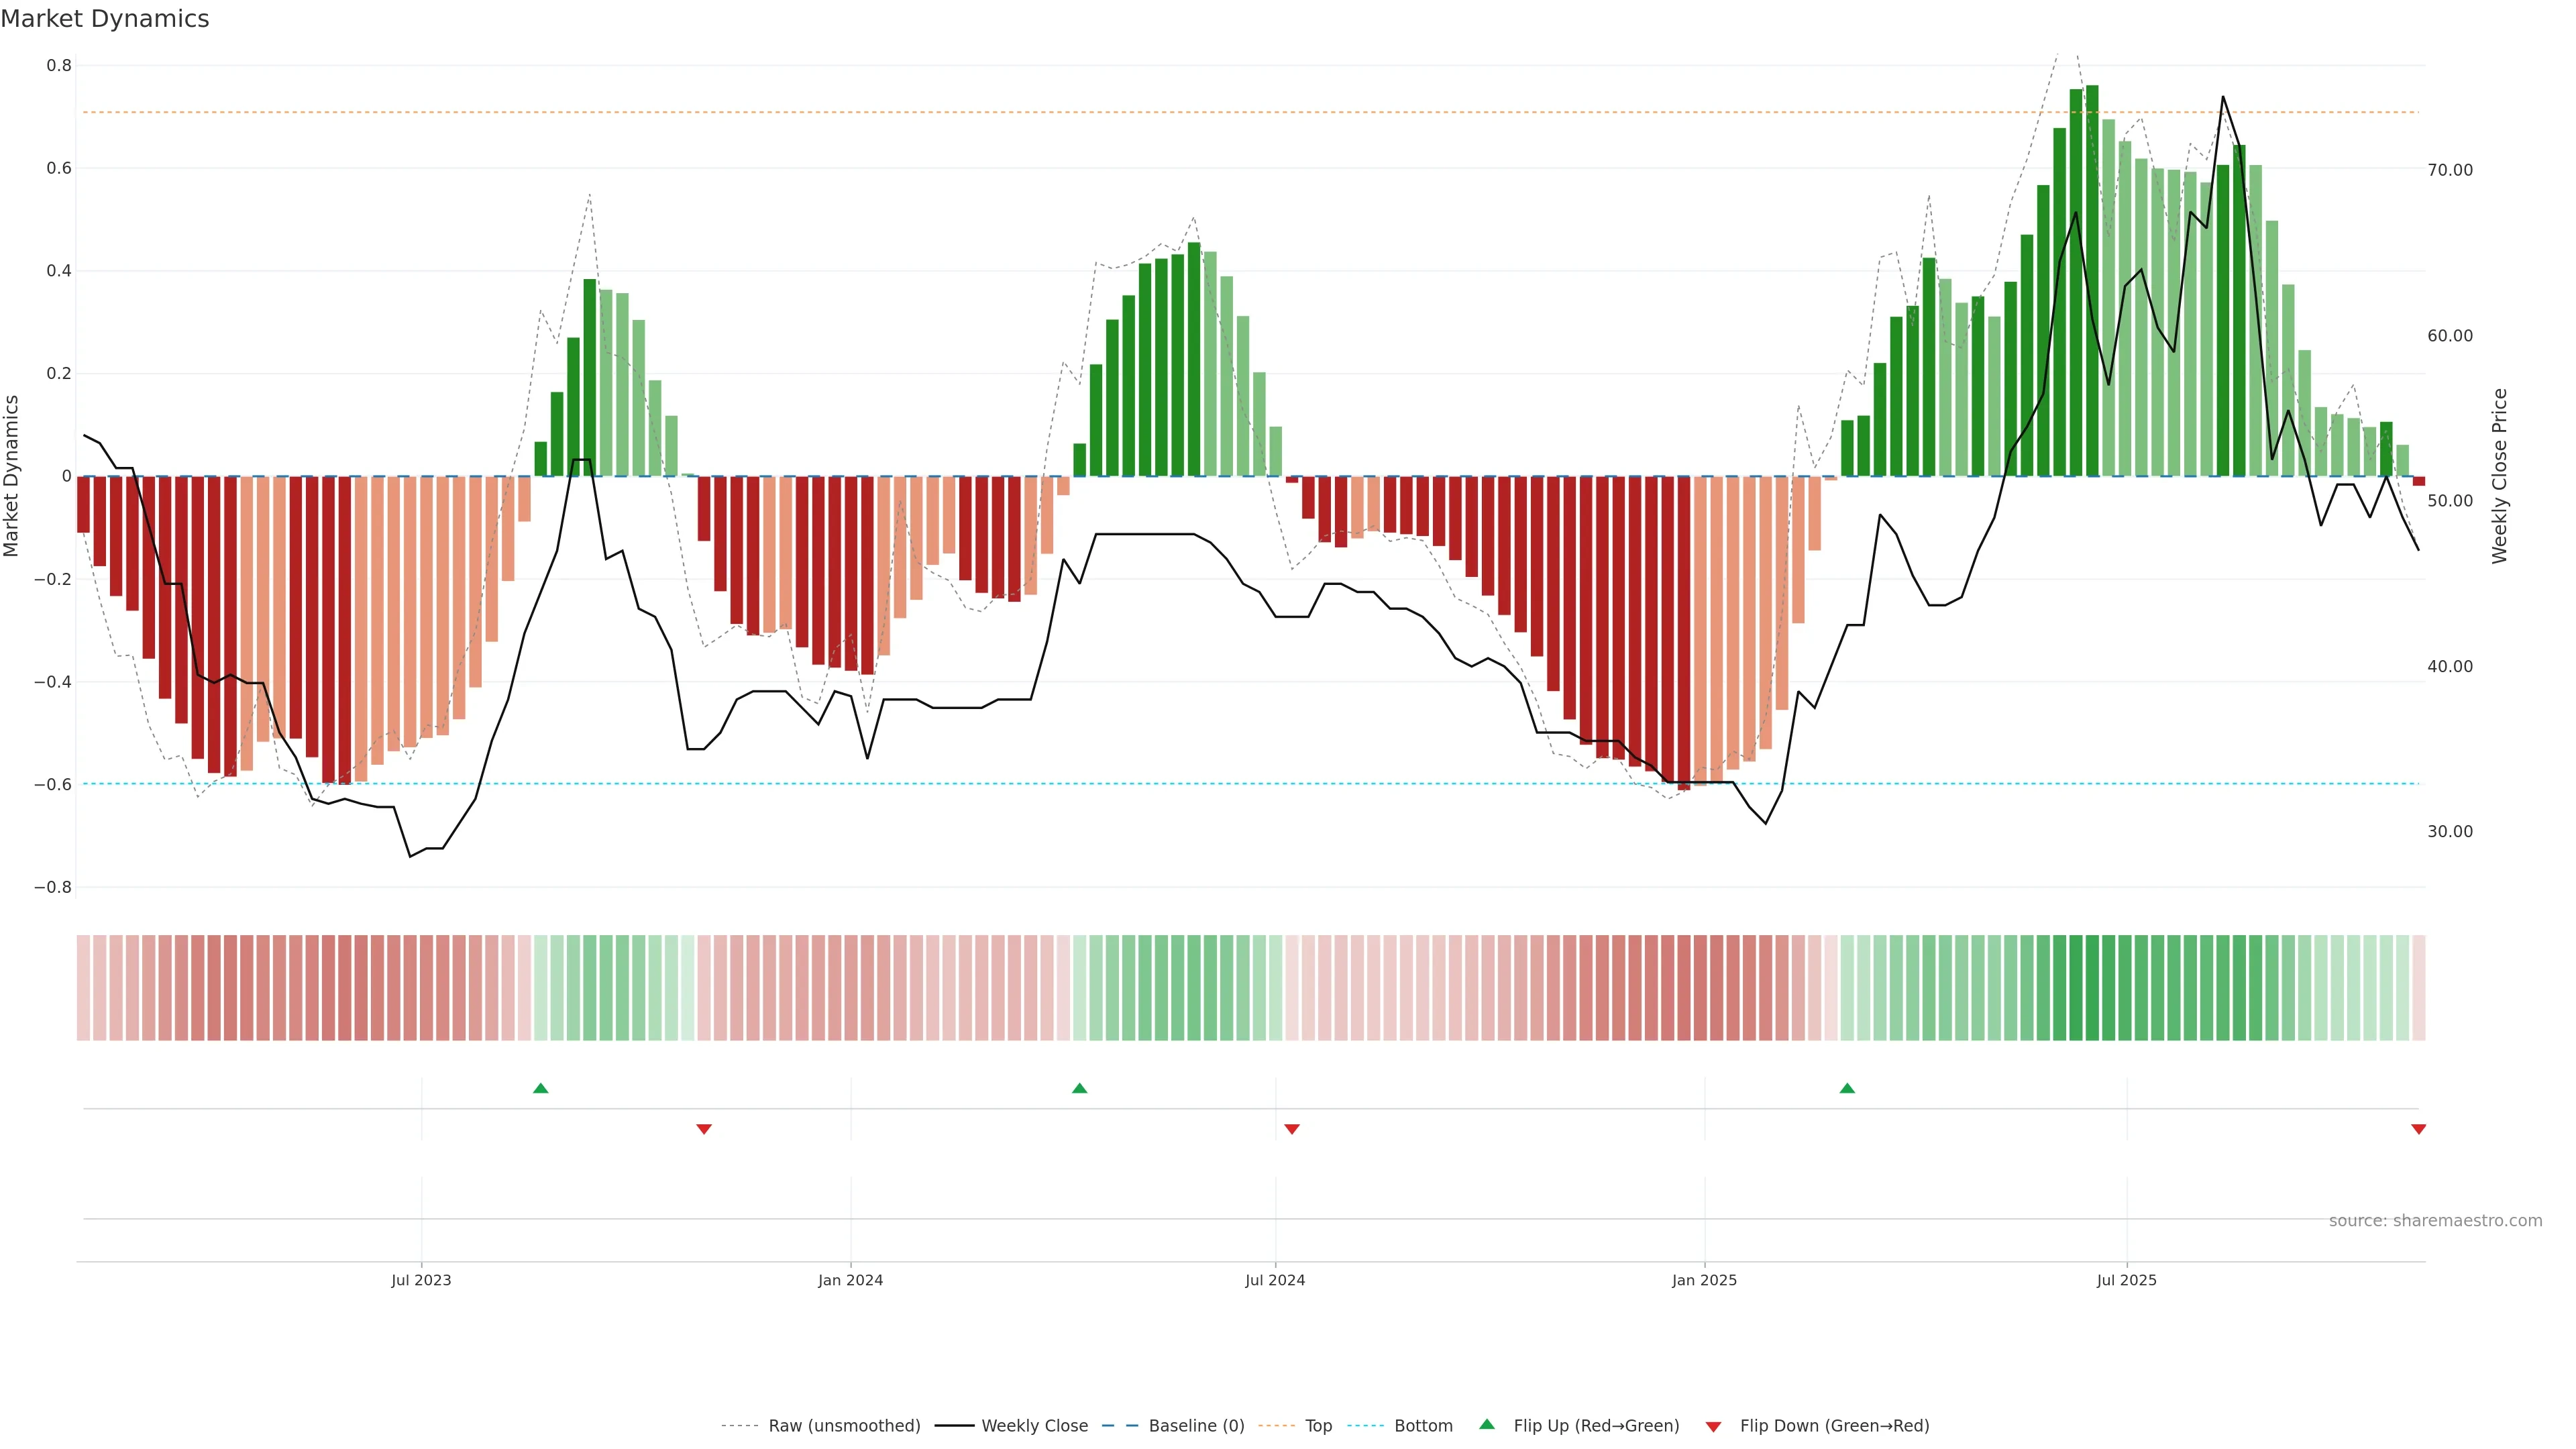
Task: Toggle the Weekly Close legend entry
Action: [x=1034, y=1426]
